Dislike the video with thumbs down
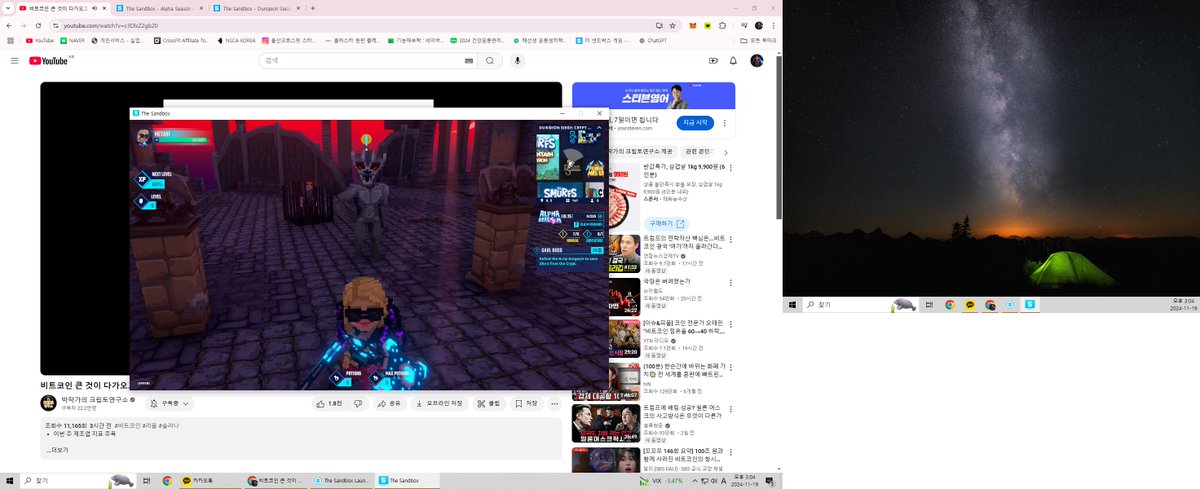Screen dimensions: 1200x489 pos(357,404)
